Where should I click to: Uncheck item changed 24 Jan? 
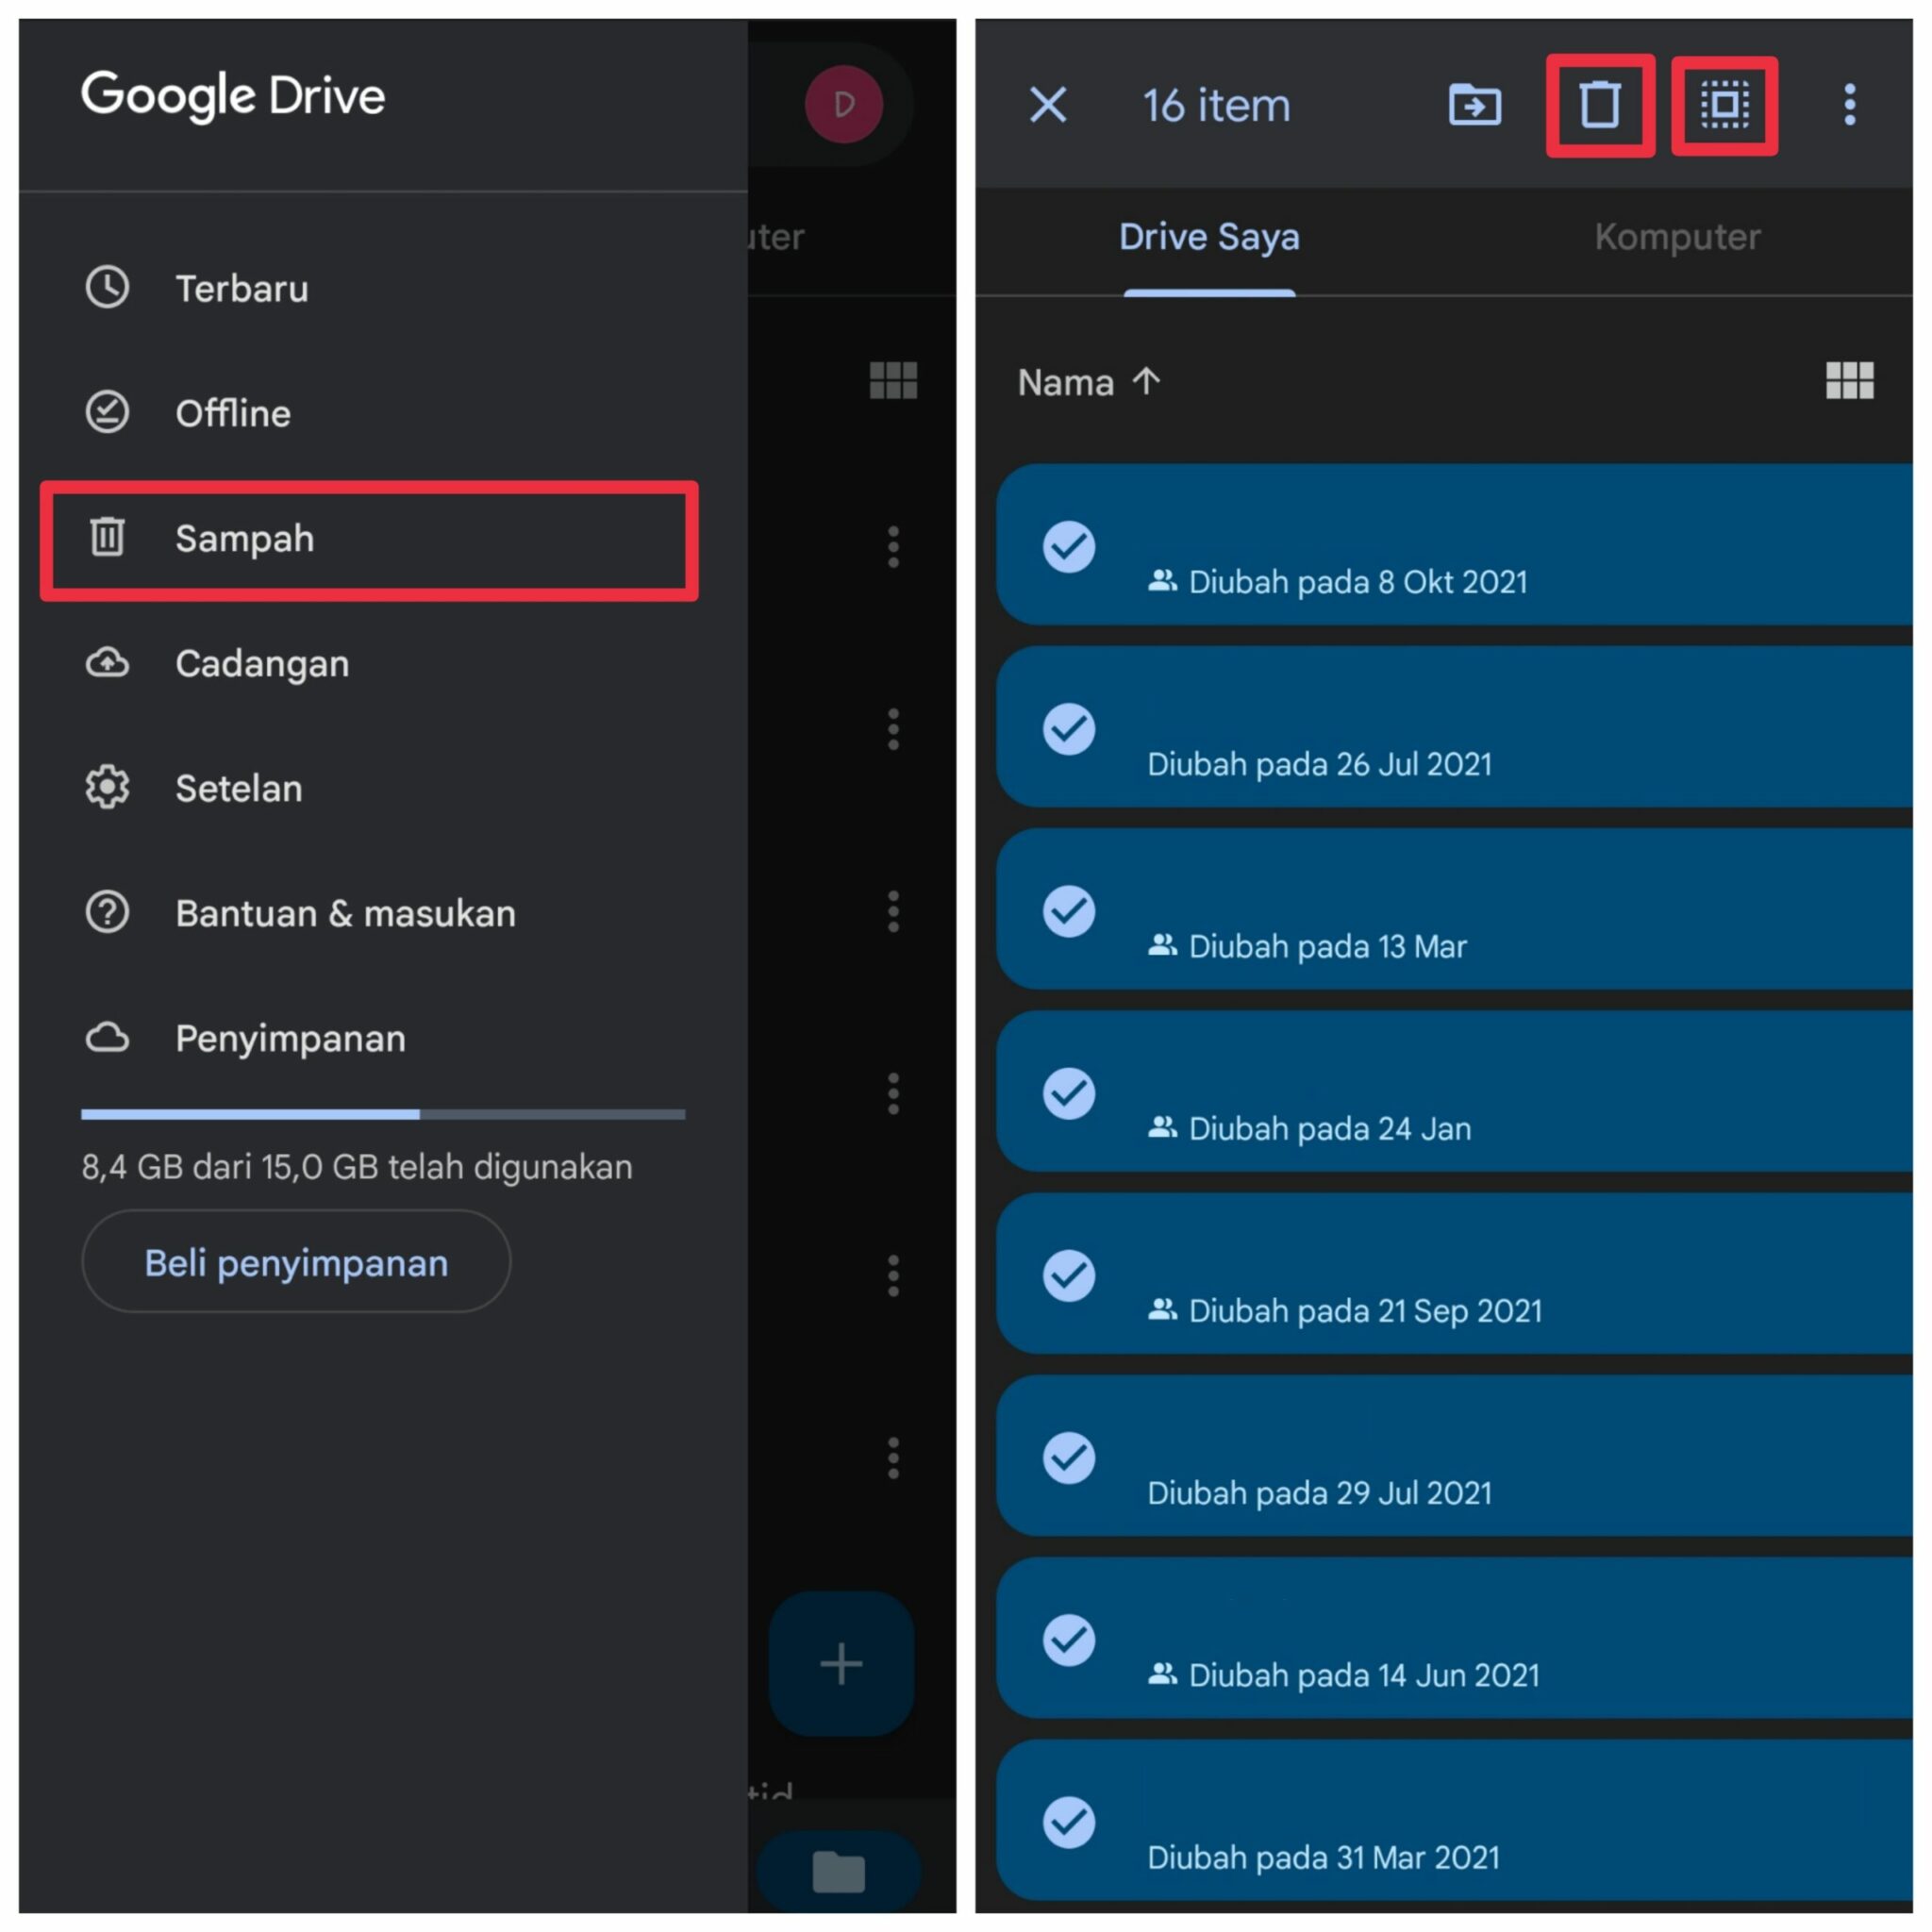[1069, 1092]
